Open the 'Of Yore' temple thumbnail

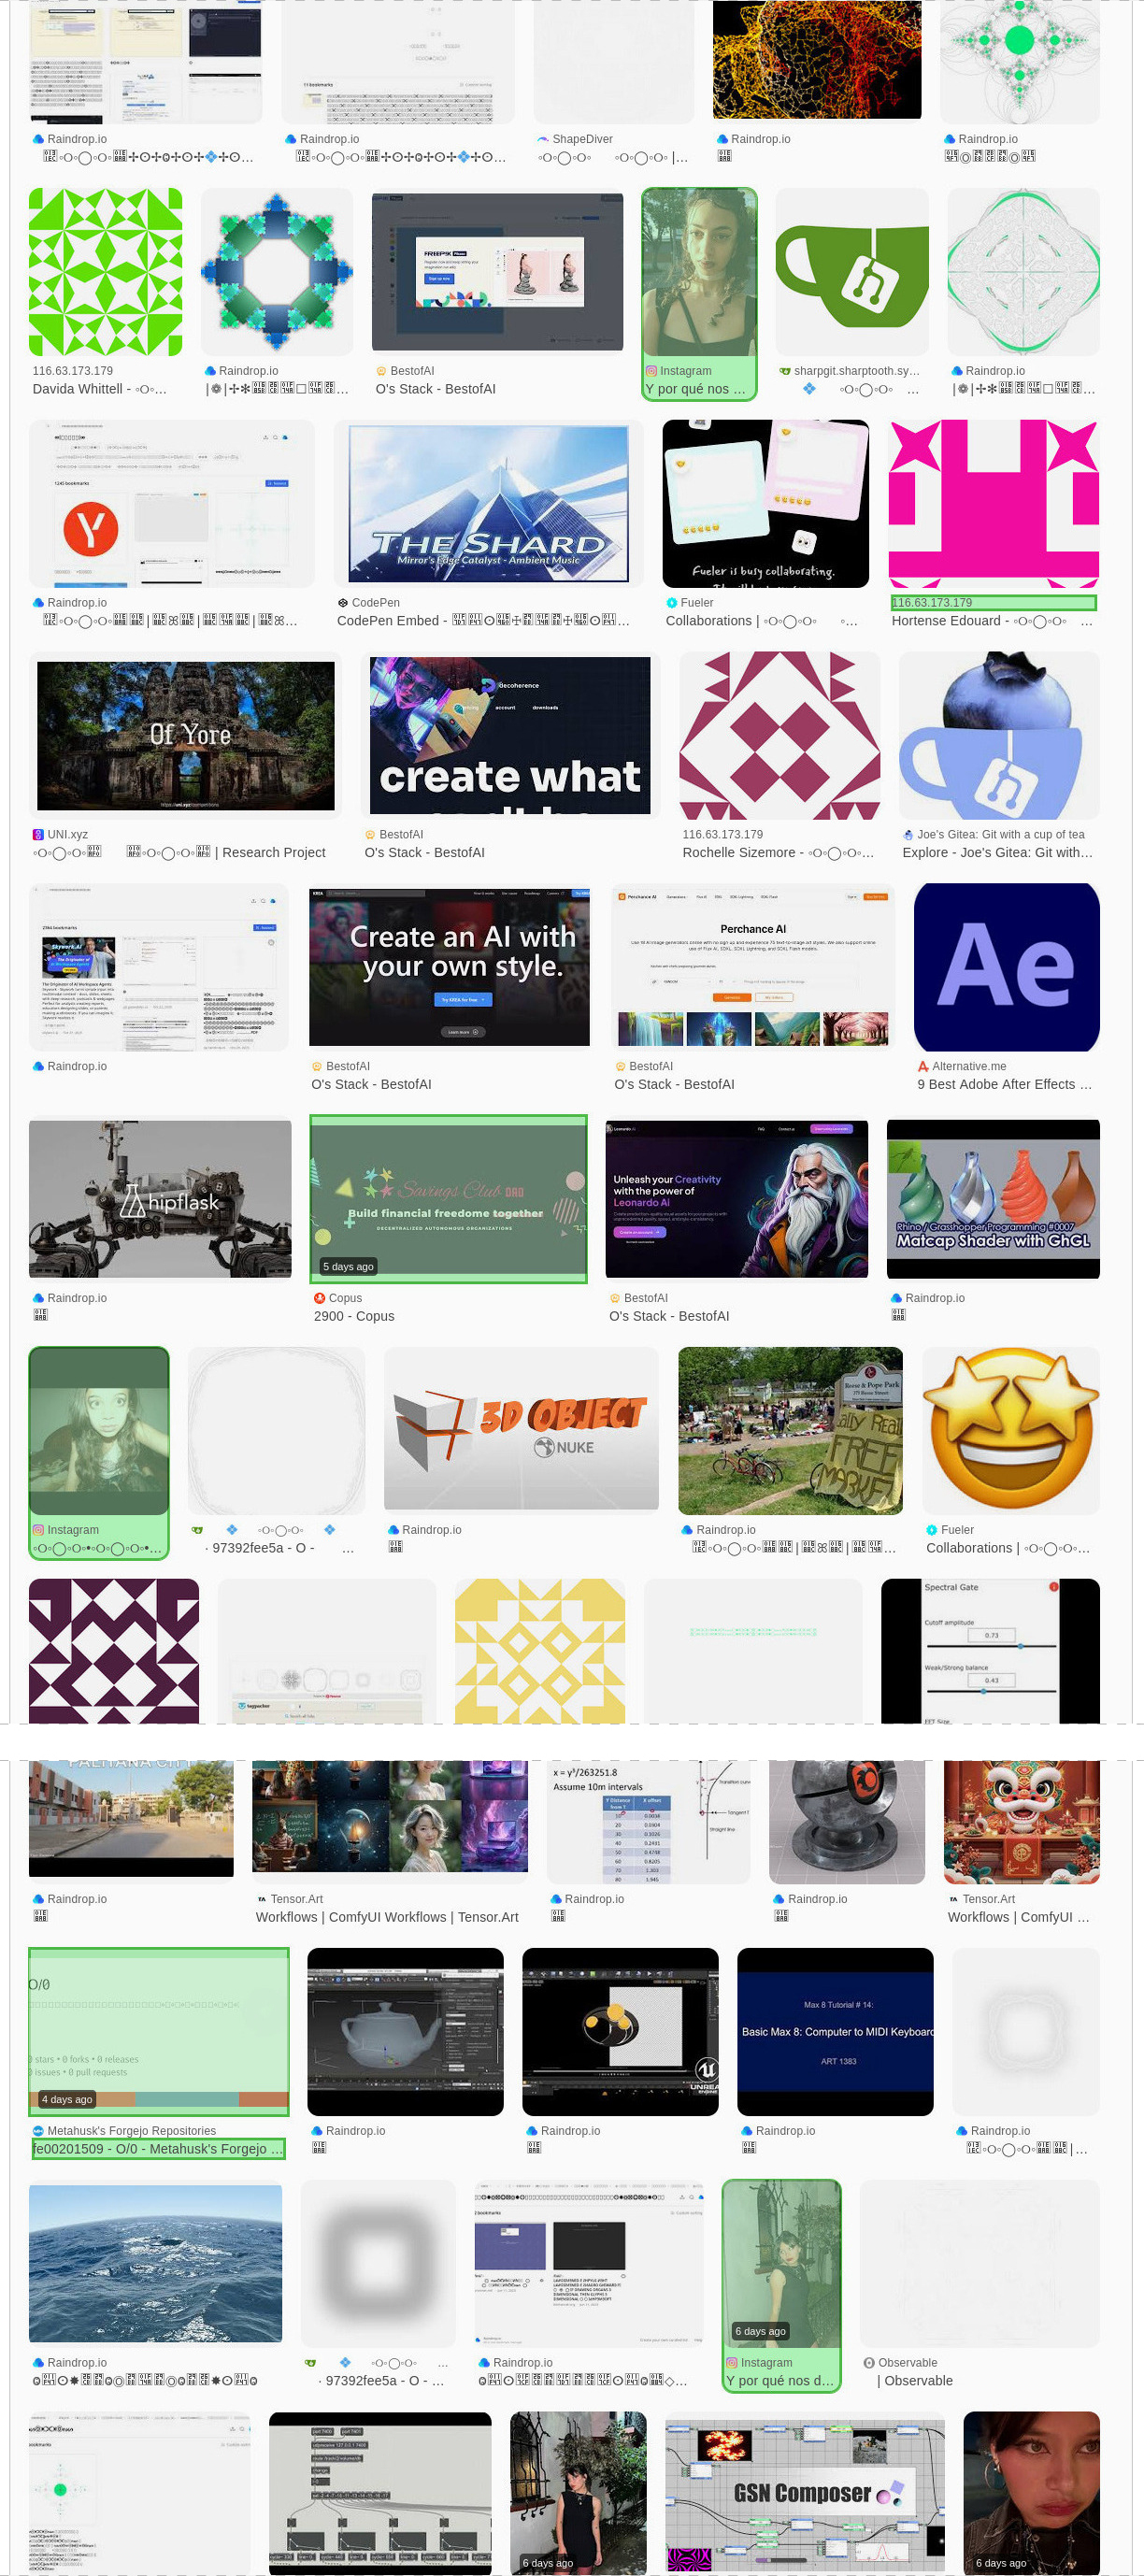[185, 735]
